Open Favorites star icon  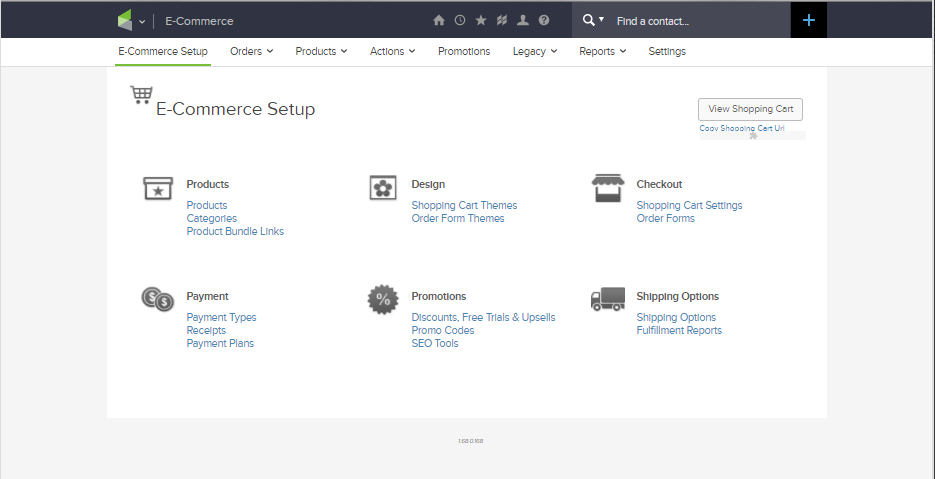[481, 20]
